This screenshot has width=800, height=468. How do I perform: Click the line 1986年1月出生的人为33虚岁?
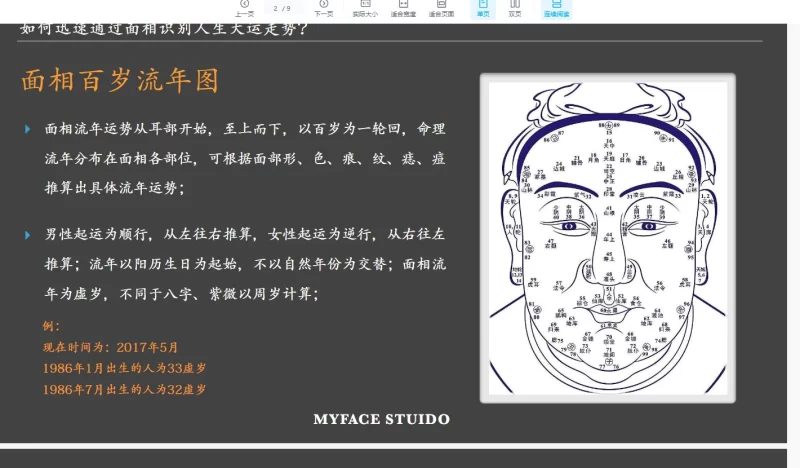(x=125, y=368)
